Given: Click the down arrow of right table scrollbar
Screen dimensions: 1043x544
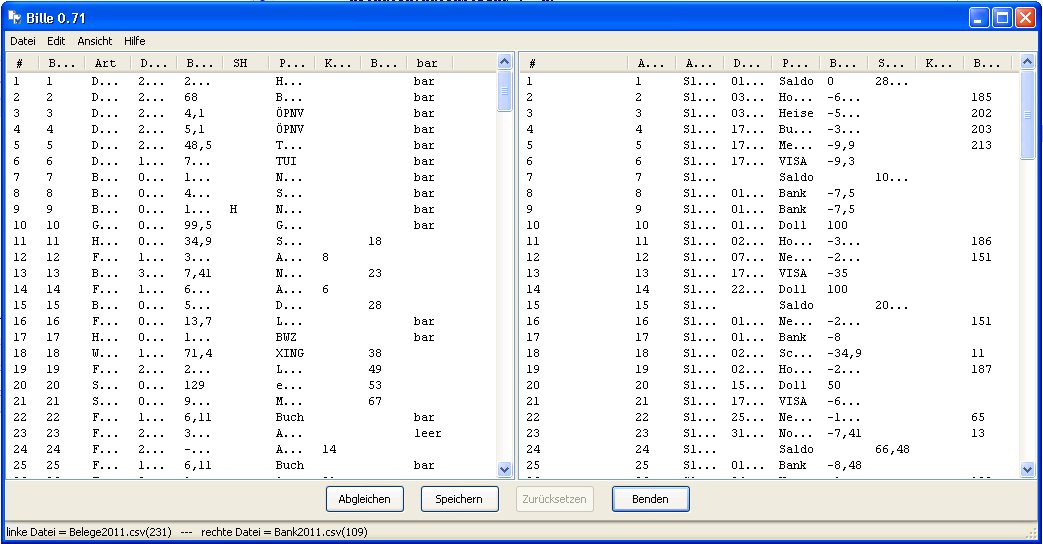Looking at the screenshot, I should [x=1027, y=469].
